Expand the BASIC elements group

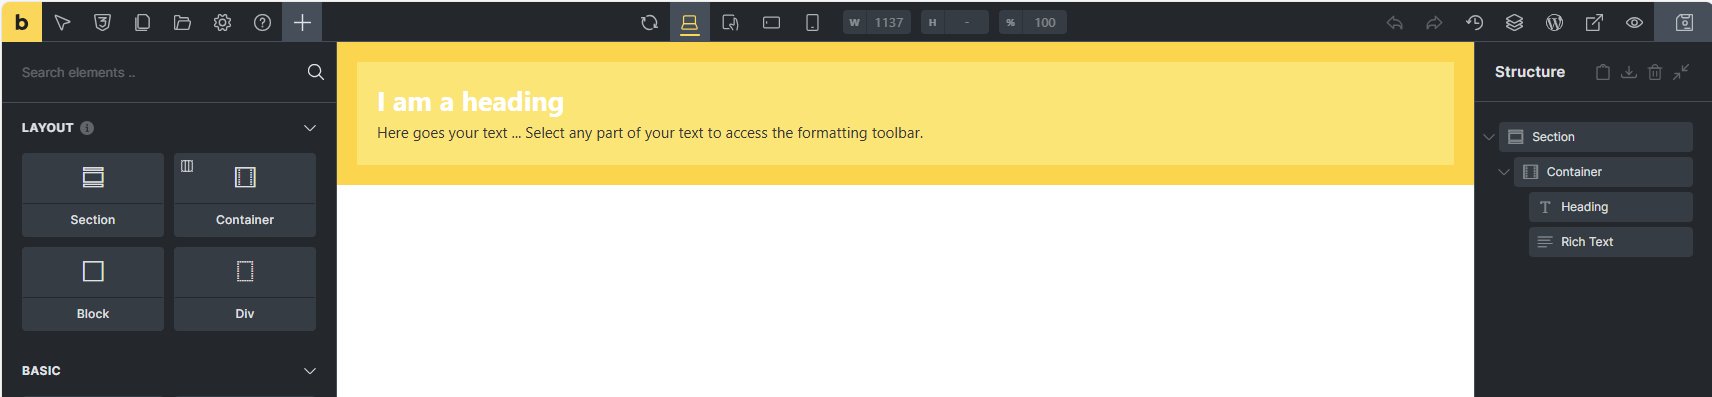click(310, 371)
